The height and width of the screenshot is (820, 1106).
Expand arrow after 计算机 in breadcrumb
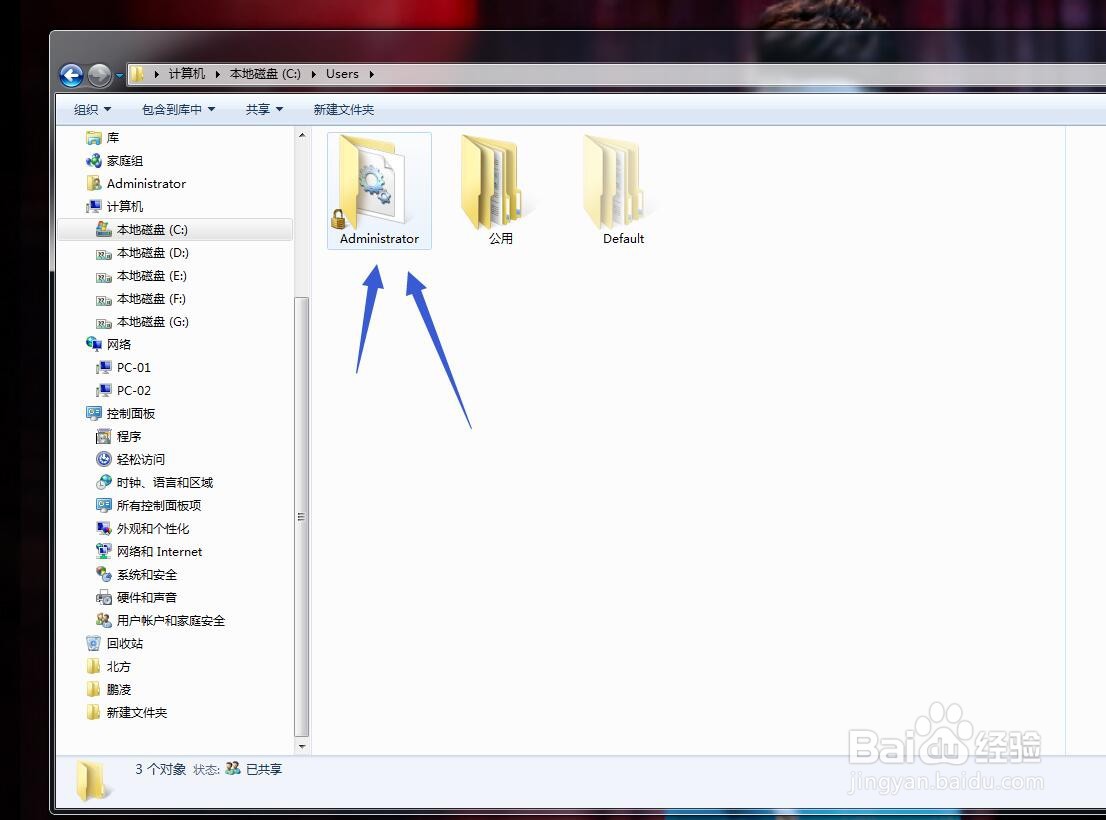click(218, 74)
